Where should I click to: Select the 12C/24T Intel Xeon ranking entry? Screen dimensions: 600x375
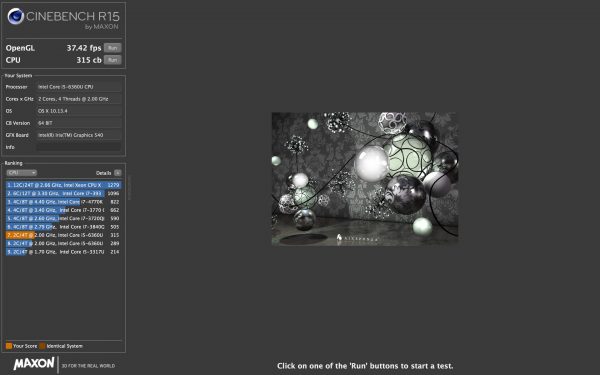pos(64,185)
